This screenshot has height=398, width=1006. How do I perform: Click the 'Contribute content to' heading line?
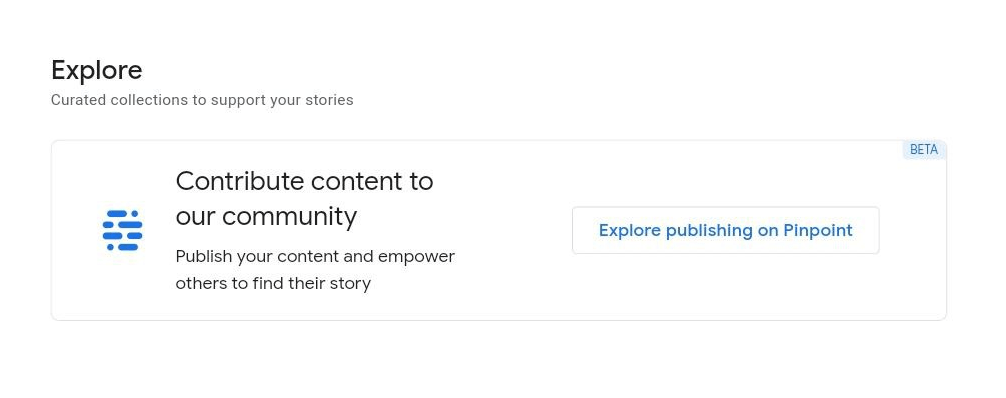(305, 181)
